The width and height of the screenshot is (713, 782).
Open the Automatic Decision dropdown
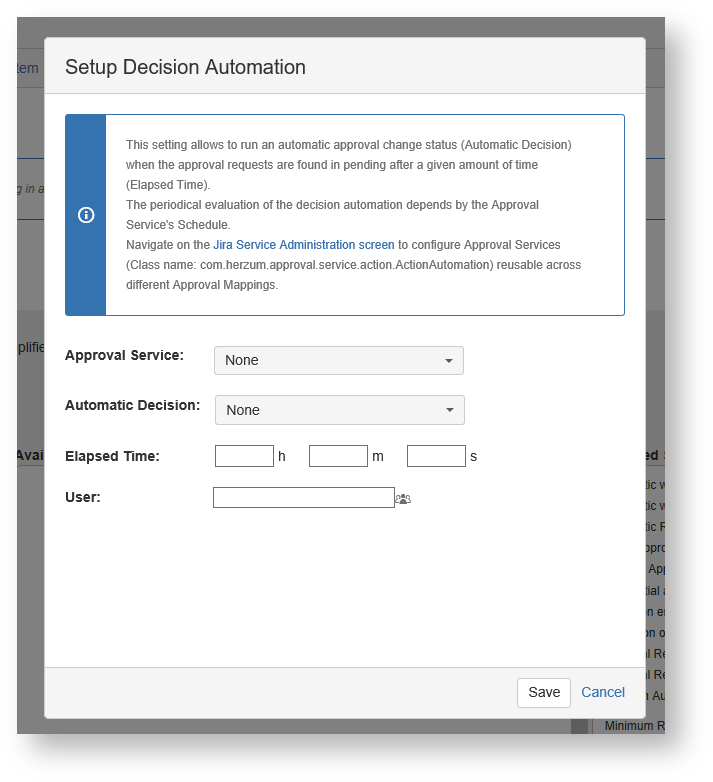(x=340, y=410)
